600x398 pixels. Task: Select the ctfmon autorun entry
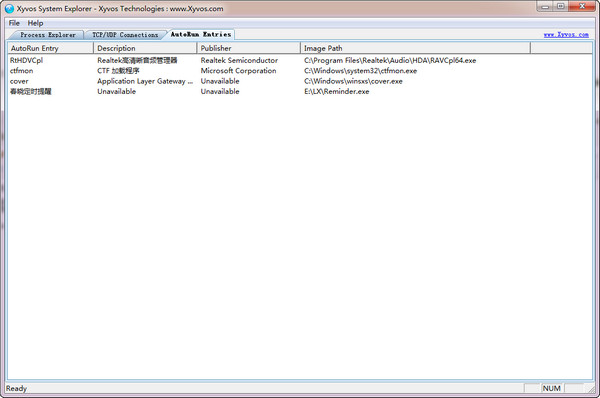click(21, 71)
